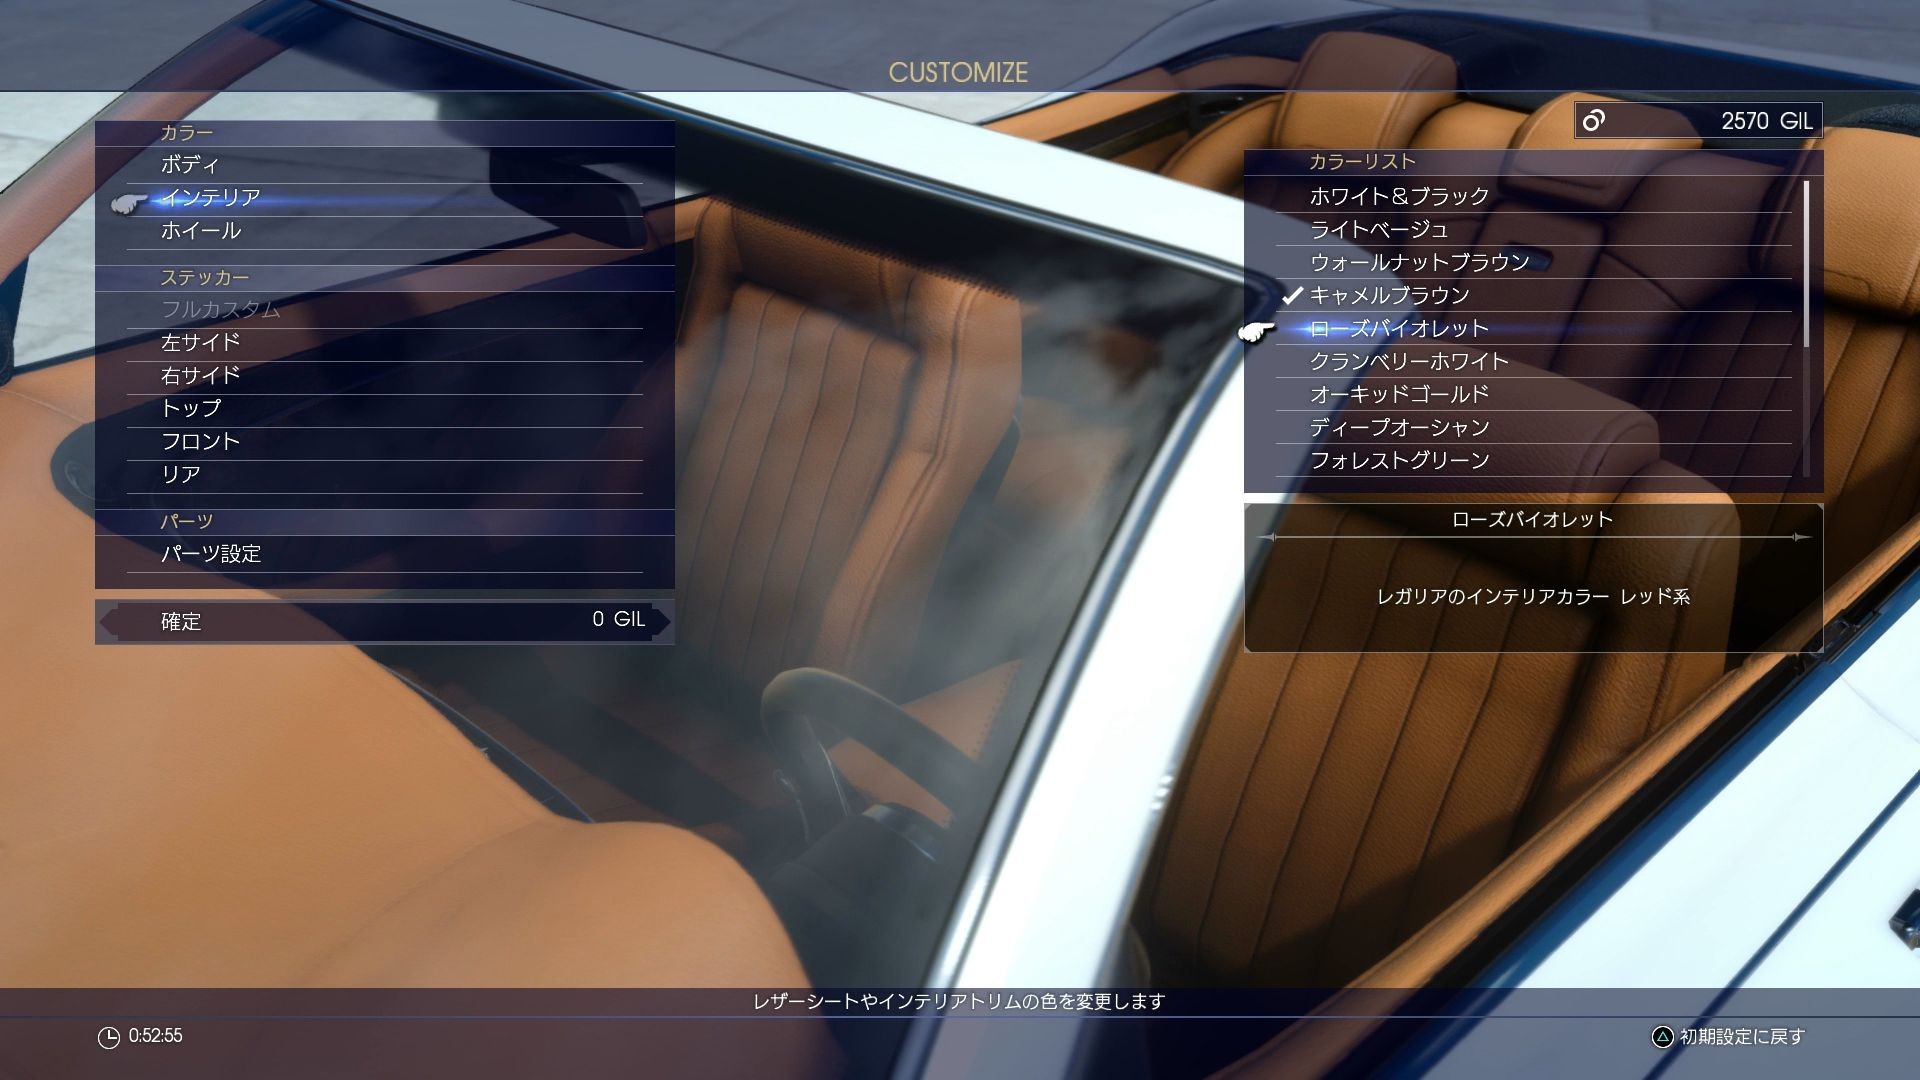The width and height of the screenshot is (1920, 1080).
Task: Click the ローズバイオレット description panel title
Action: [1532, 519]
